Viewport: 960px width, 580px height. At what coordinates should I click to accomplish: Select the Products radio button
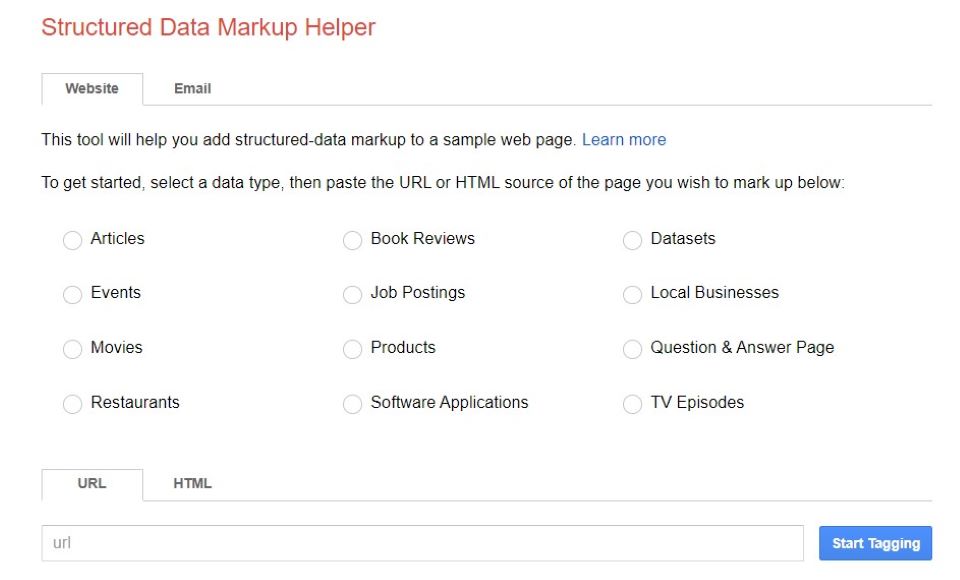352,349
